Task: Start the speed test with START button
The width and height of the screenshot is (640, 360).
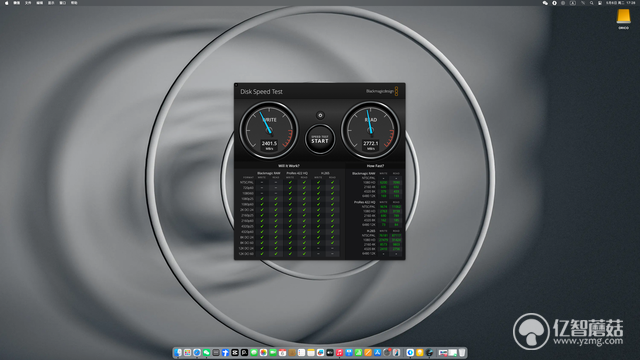Action: point(320,140)
